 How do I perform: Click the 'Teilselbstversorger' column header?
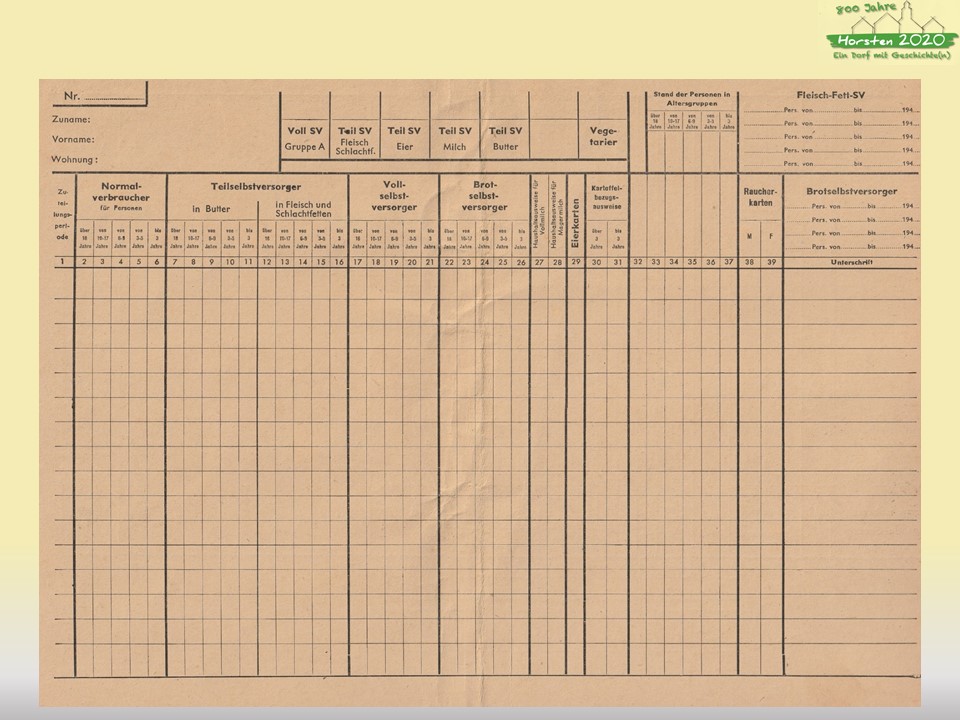256,186
